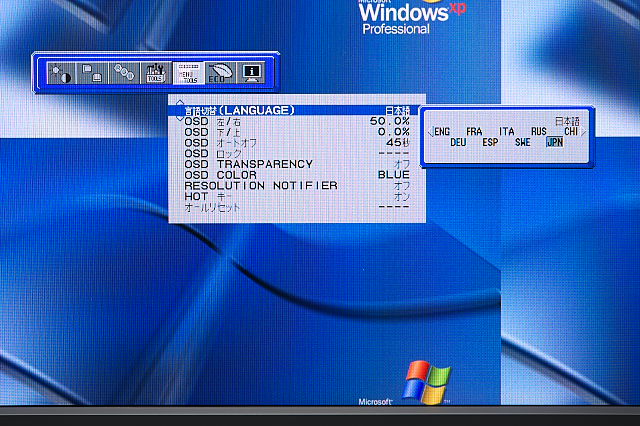640x426 pixels.
Task: Choose RUS in the language list
Action: [538, 131]
